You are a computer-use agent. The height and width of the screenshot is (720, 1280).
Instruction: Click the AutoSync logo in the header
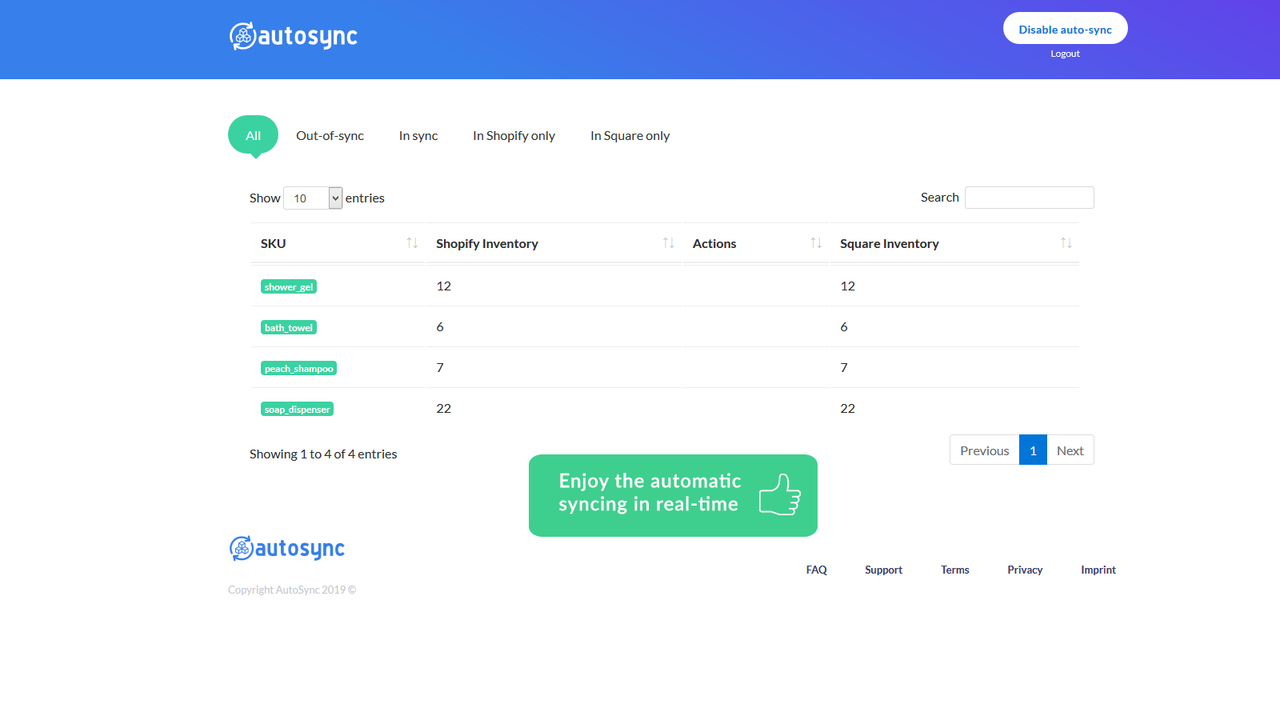(x=293, y=36)
